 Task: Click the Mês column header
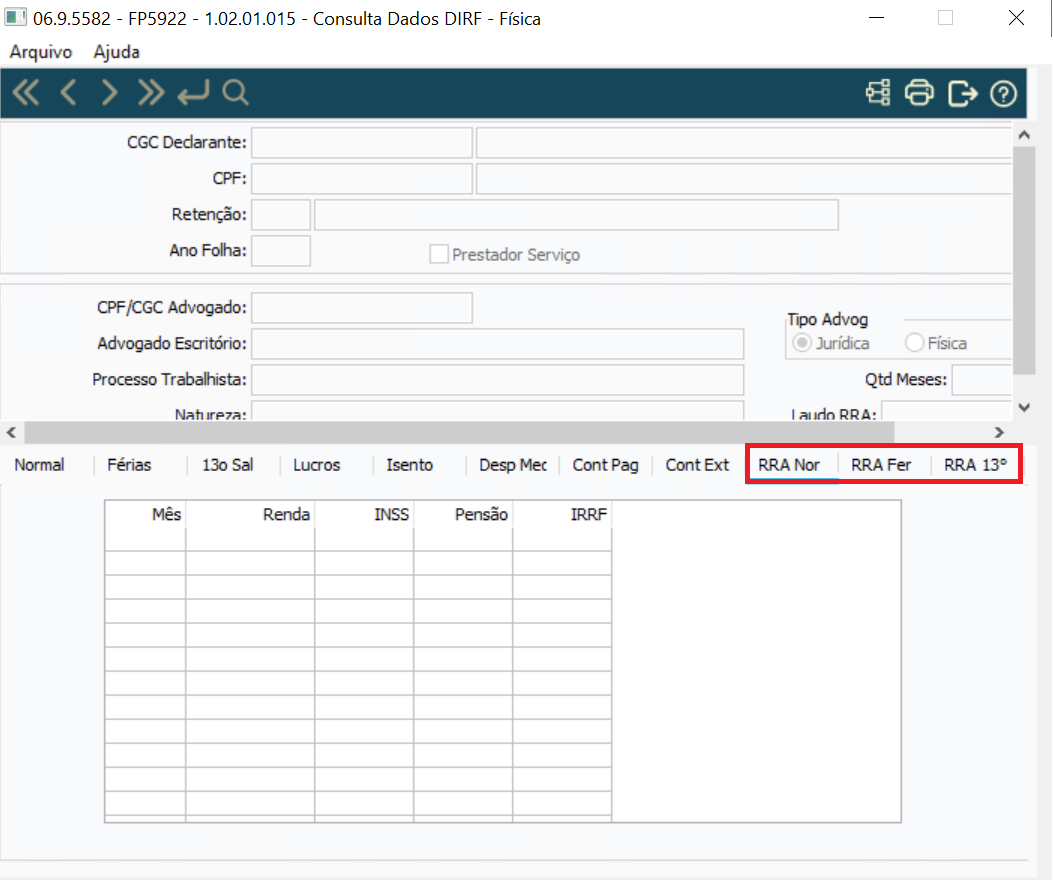click(145, 515)
